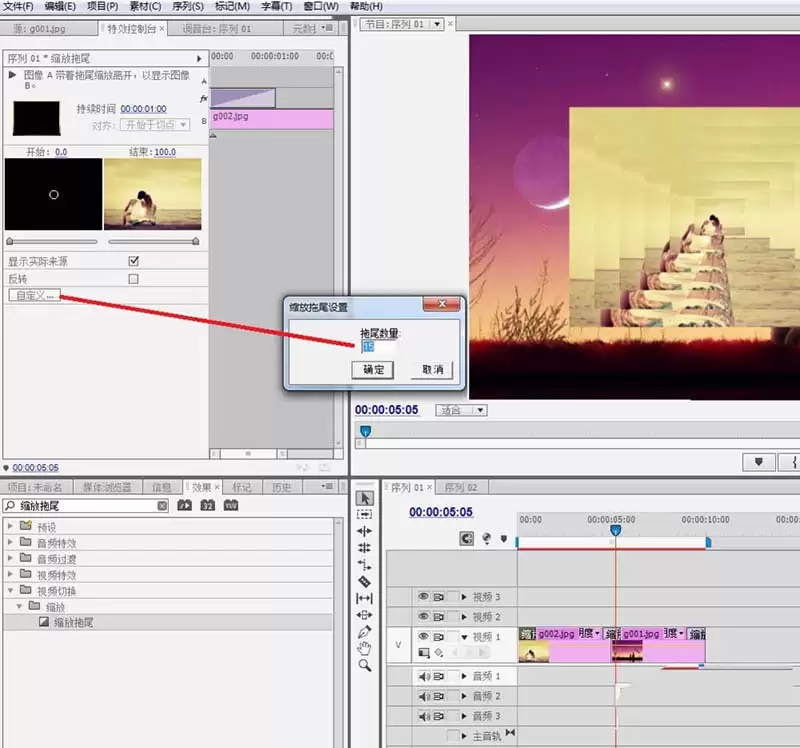Select the Selection arrow tool
The image size is (800, 748).
364,498
